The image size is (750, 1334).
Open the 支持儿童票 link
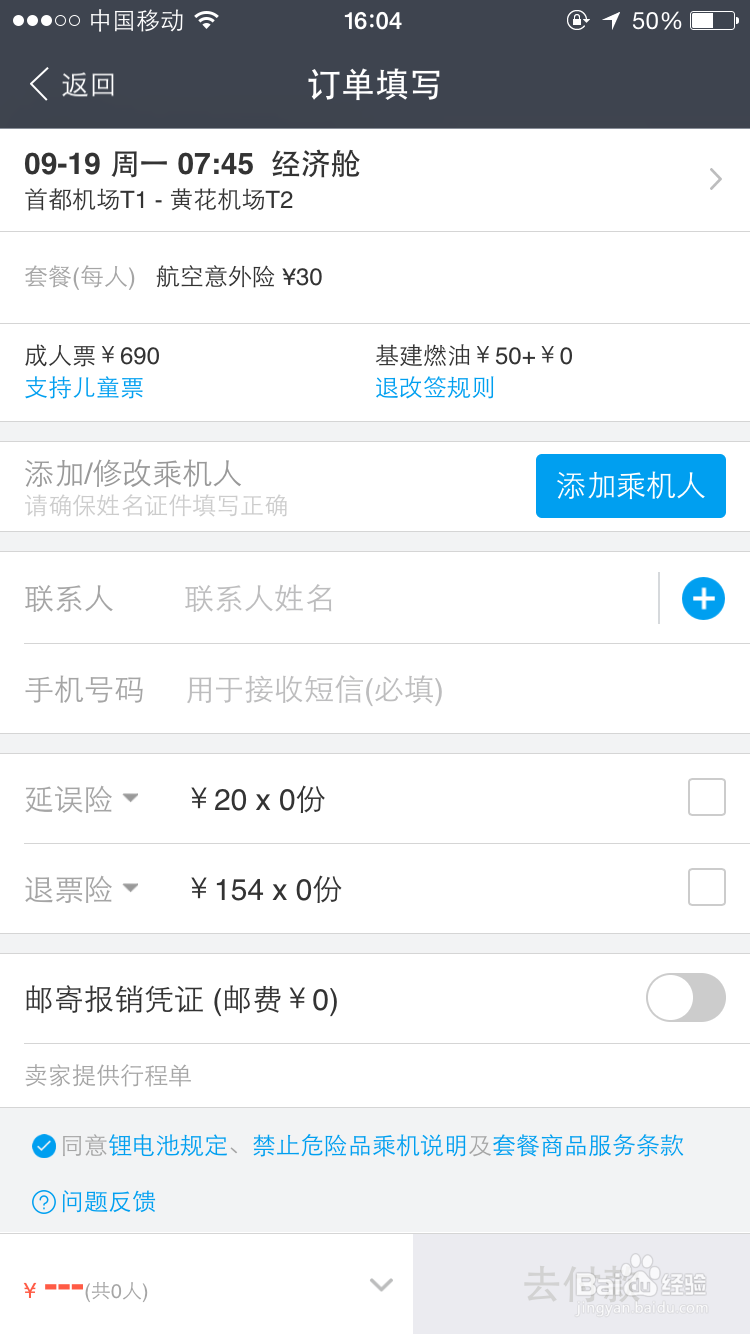coord(84,388)
